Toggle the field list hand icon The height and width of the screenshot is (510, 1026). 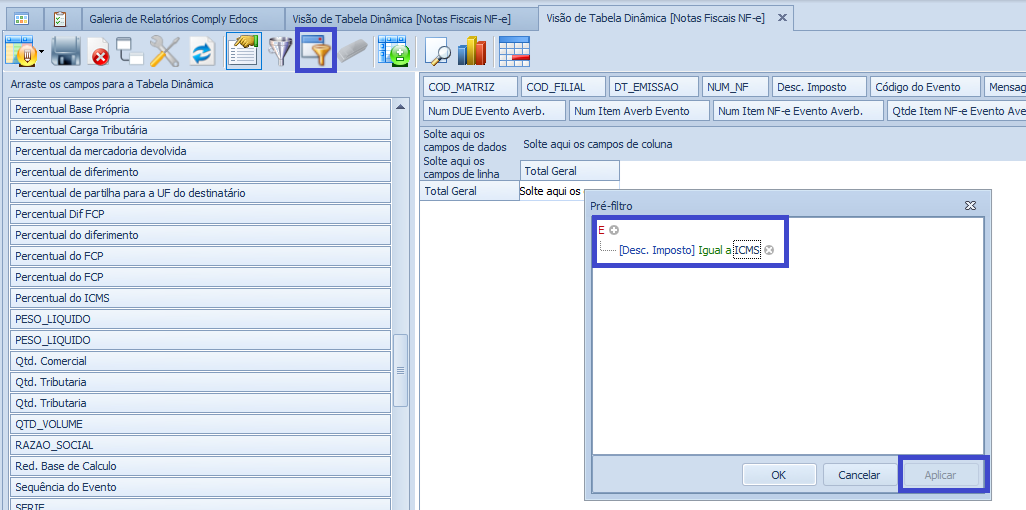tap(244, 51)
